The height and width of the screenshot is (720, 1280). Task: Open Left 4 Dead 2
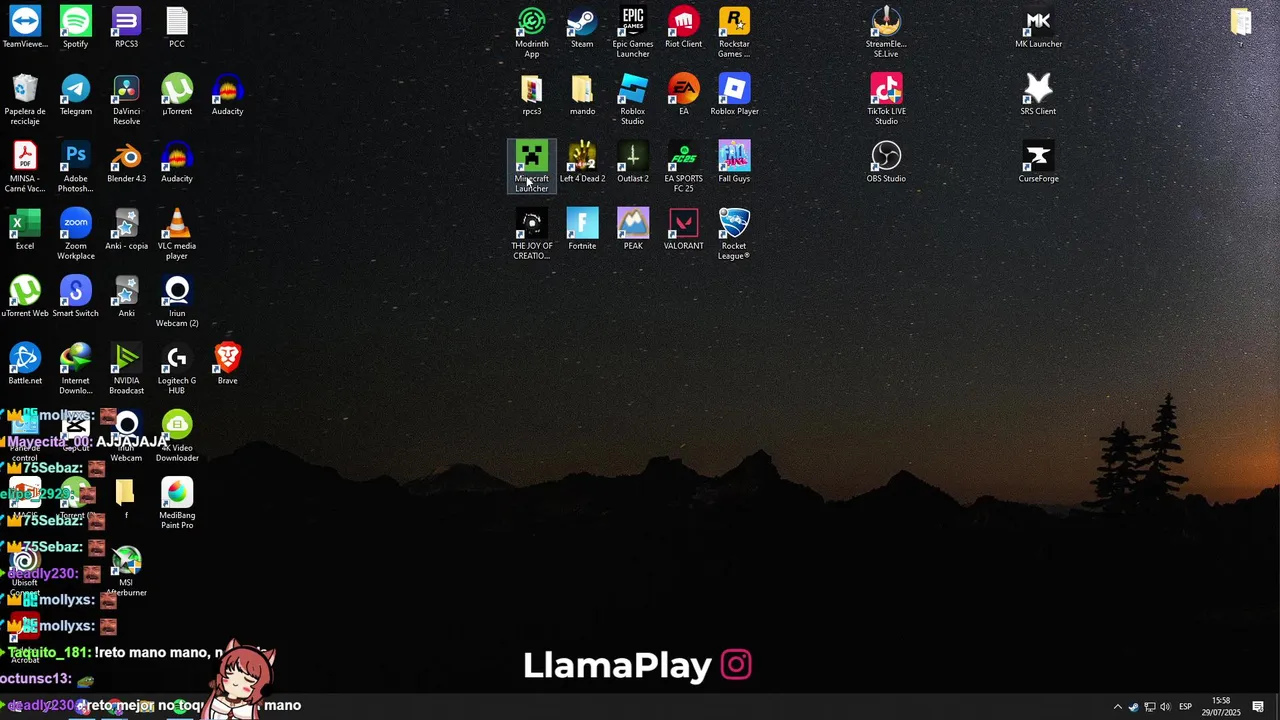click(x=582, y=162)
